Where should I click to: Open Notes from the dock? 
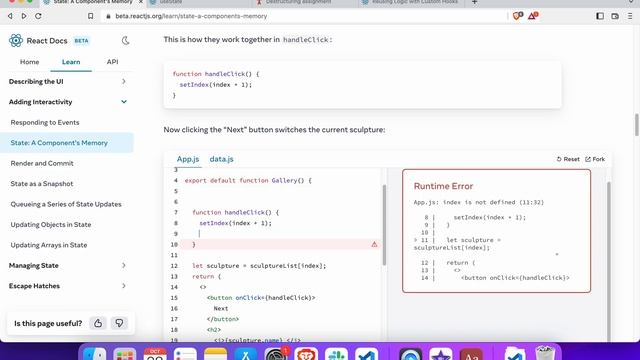(216, 354)
